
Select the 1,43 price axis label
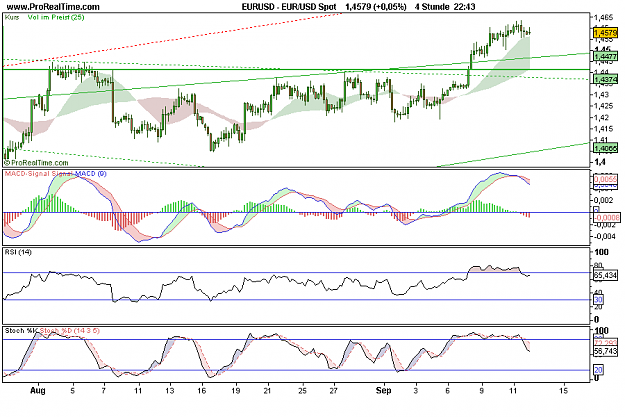point(601,94)
